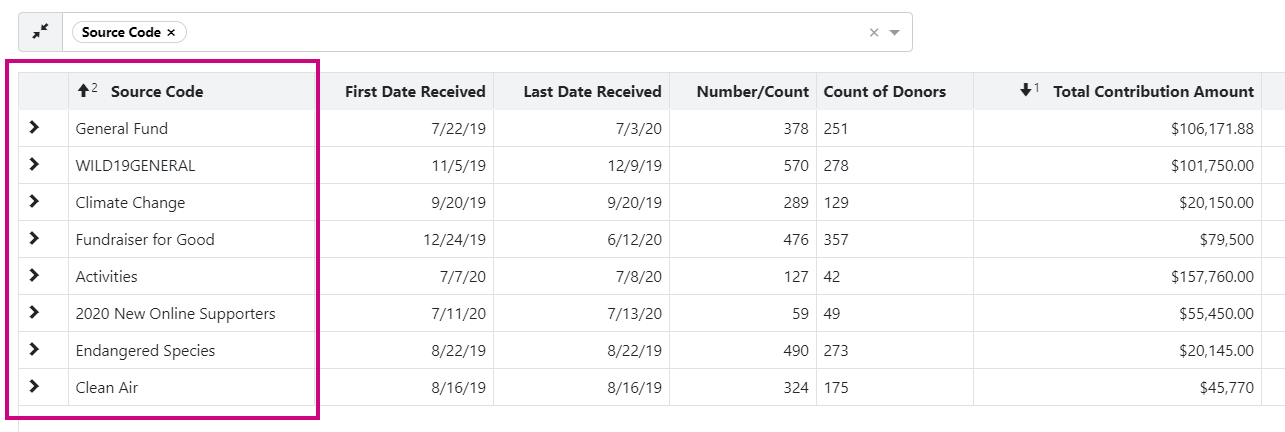Click the descending sort arrow on Total Contribution
Image resolution: width=1285 pixels, height=432 pixels.
click(1026, 91)
